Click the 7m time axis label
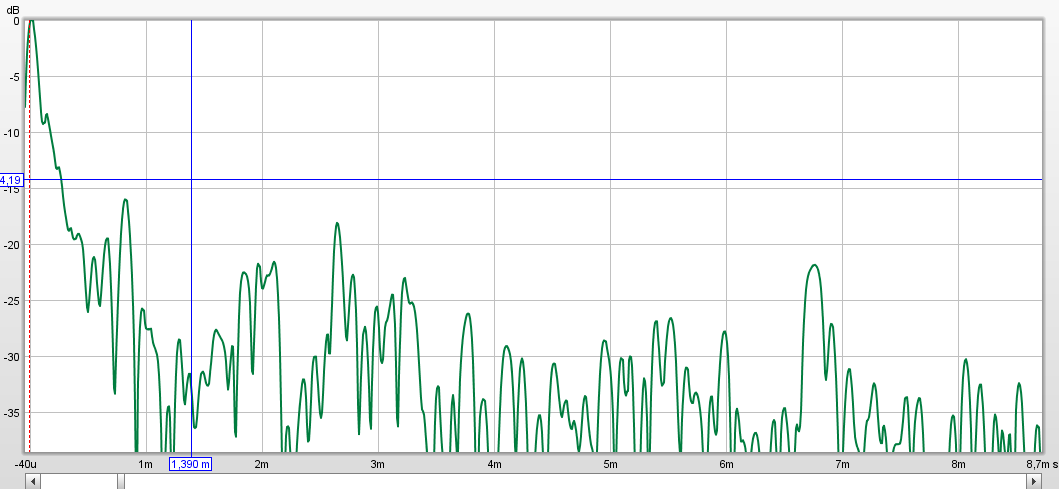The image size is (1059, 489). (x=842, y=464)
